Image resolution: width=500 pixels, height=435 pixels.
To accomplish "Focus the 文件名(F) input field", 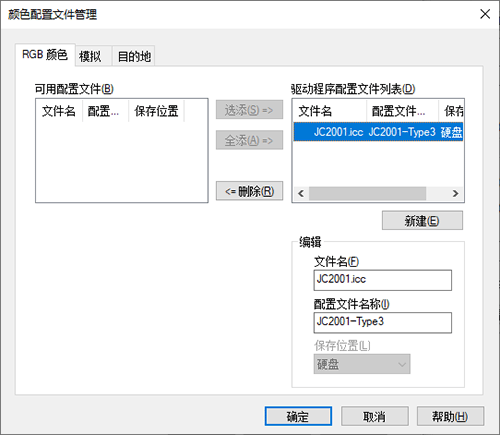I will coord(383,280).
